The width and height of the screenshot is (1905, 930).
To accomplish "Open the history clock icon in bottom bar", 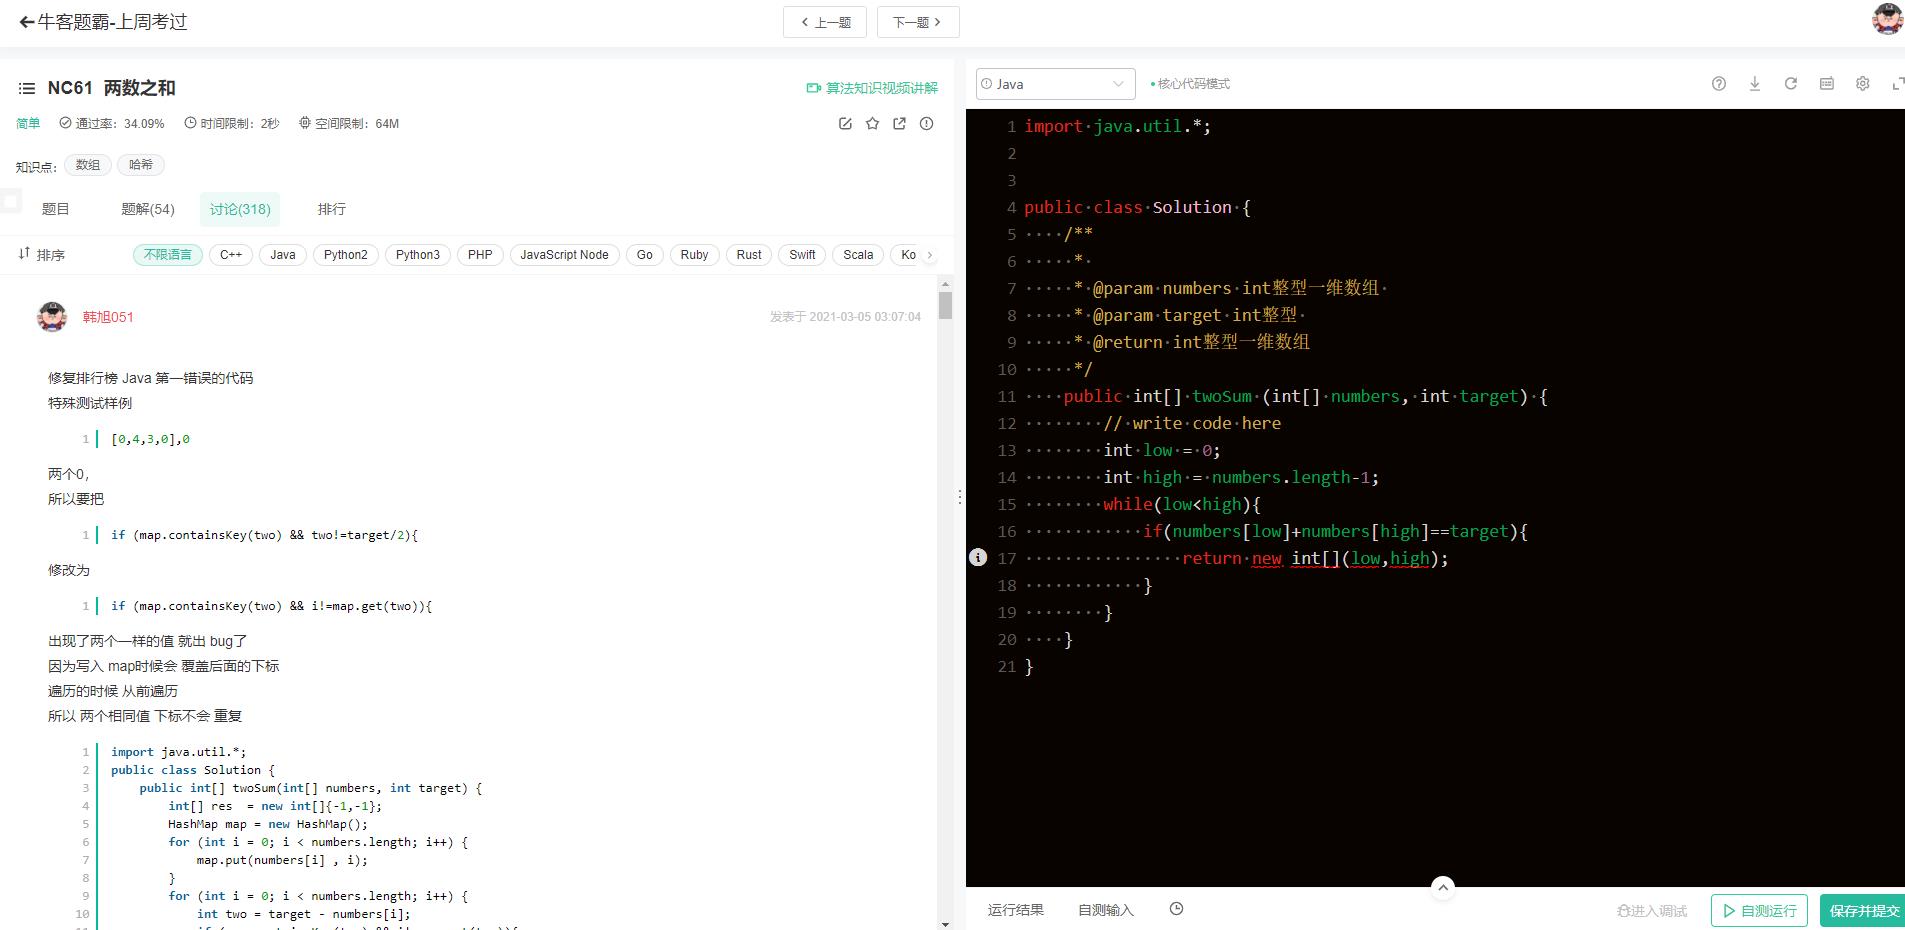I will coord(1176,909).
